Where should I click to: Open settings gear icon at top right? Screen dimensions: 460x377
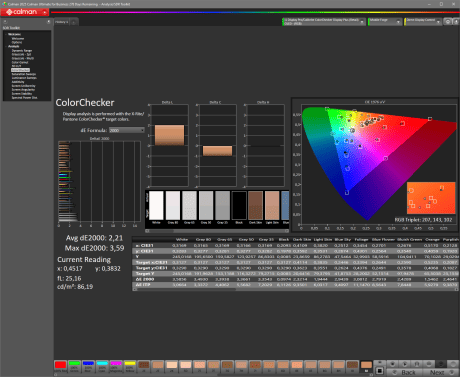(x=448, y=22)
